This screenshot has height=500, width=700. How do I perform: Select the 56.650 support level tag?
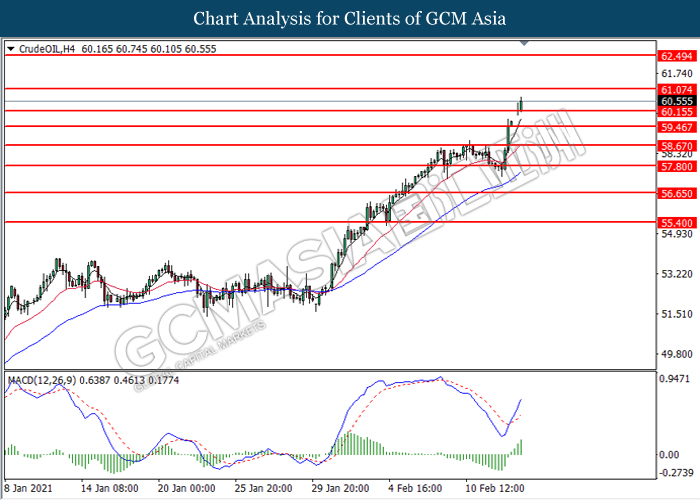(675, 193)
